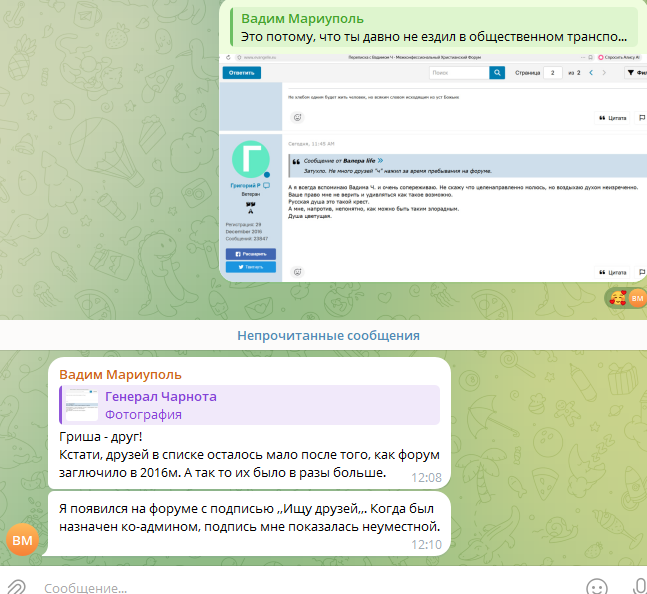Screen dimensions: 647x594
Task: Jump to quoted green Вадим Мариуполь reply
Action: 433,28
